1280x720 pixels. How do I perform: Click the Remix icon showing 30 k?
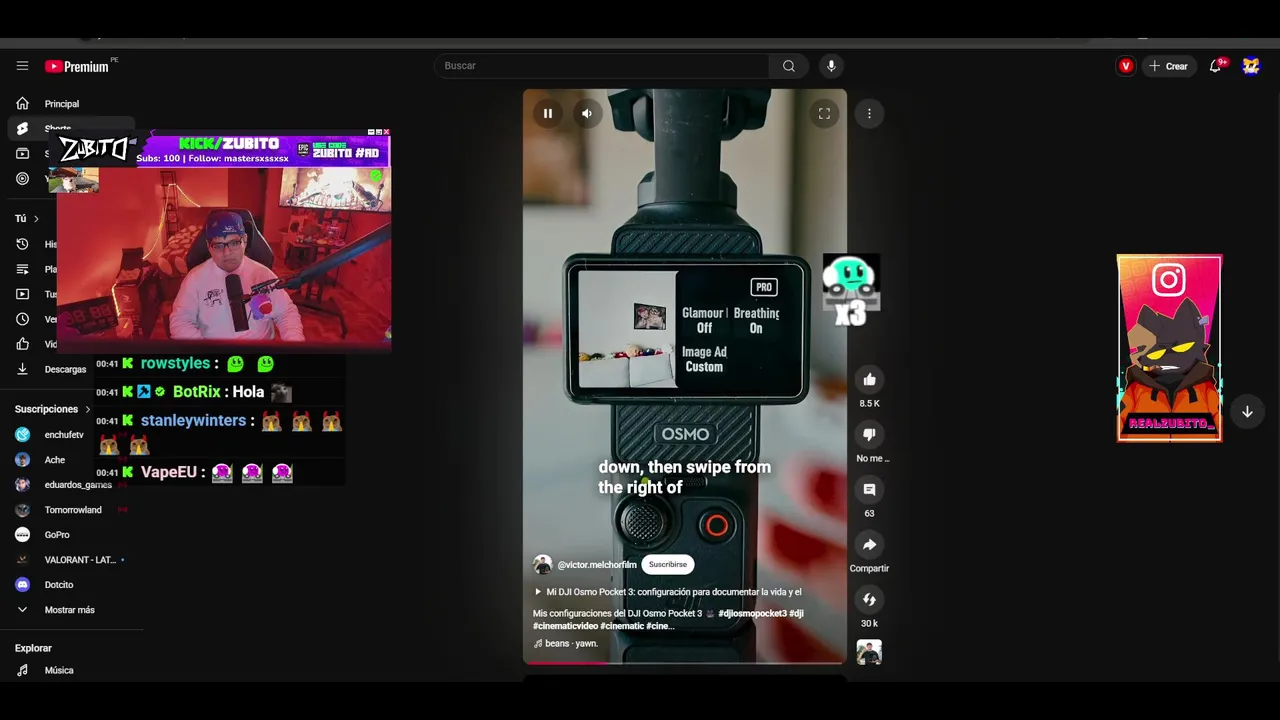[869, 600]
